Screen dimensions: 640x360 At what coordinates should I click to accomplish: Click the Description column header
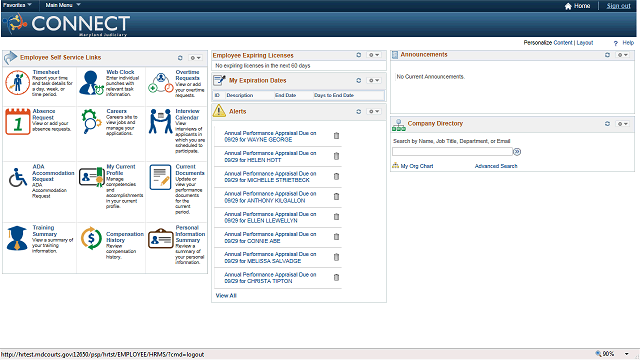click(240, 95)
